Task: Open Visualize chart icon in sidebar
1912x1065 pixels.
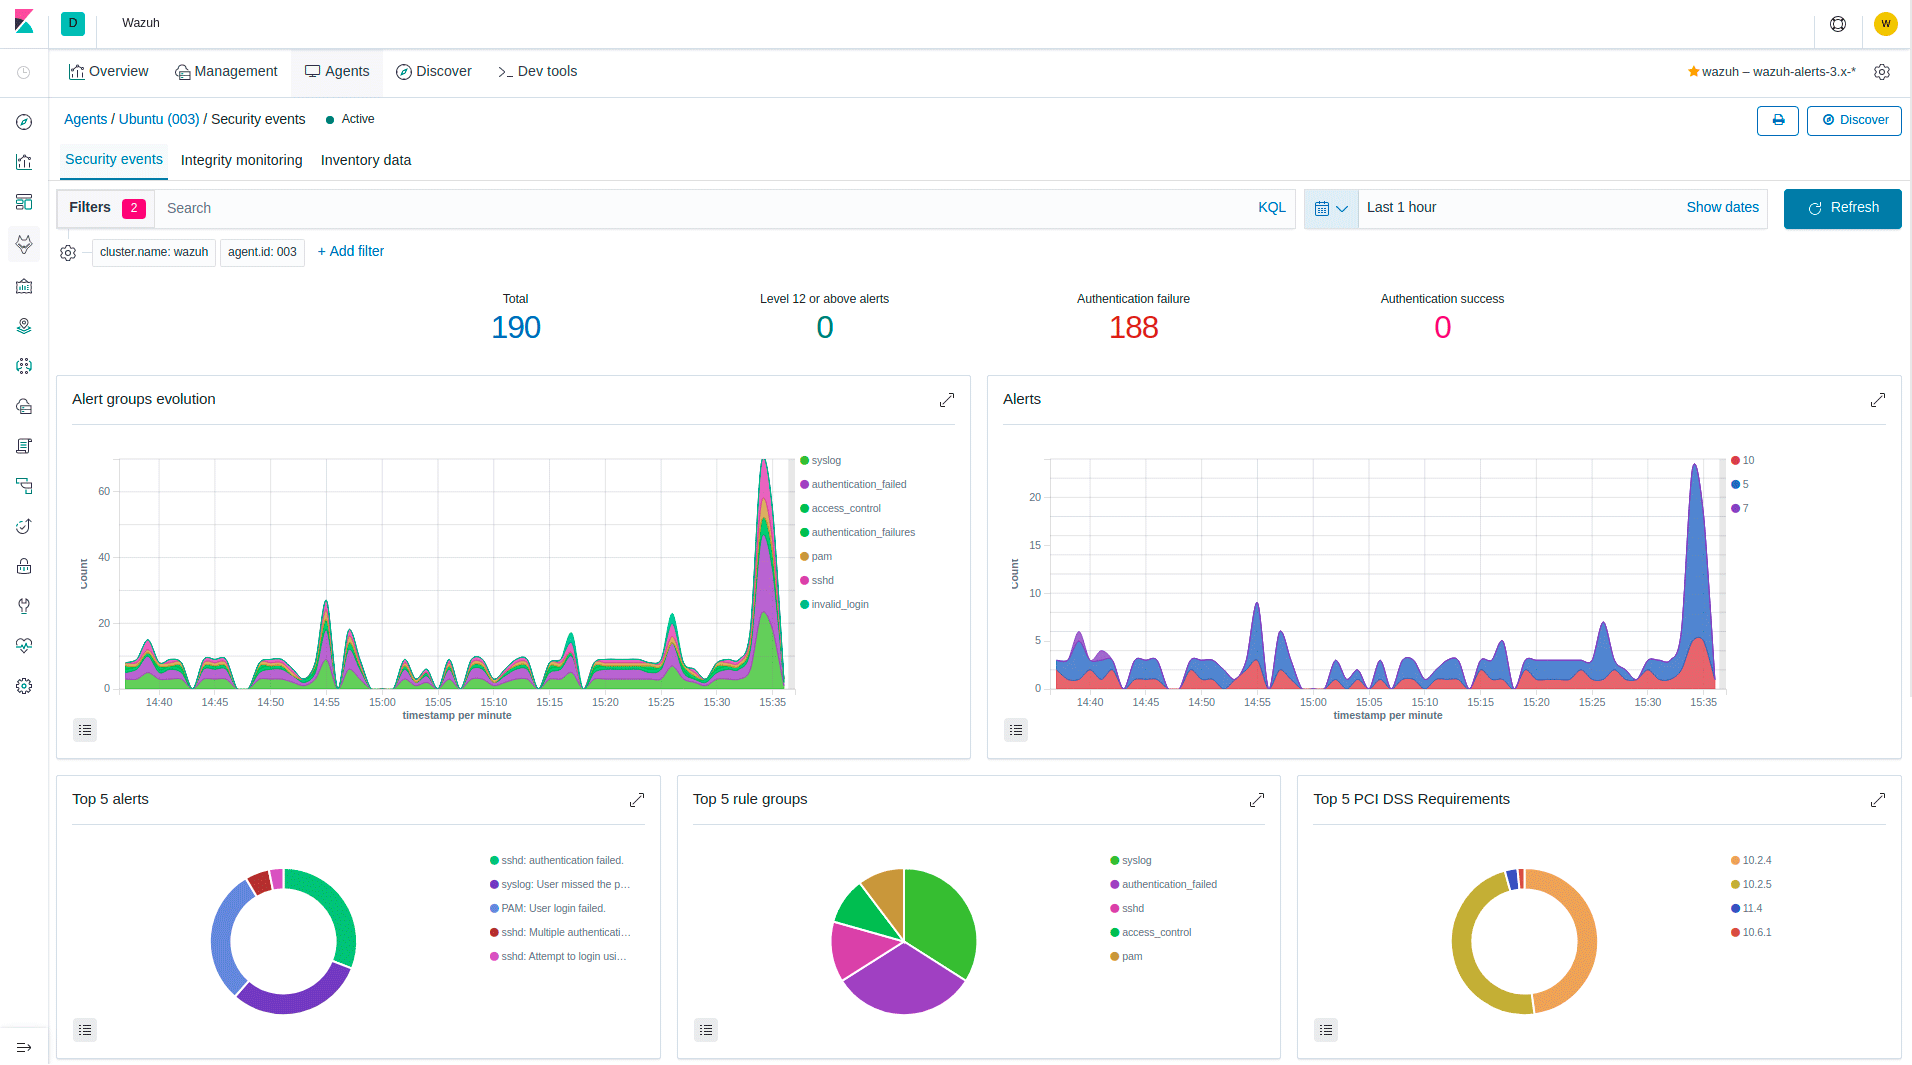Action: click(24, 162)
